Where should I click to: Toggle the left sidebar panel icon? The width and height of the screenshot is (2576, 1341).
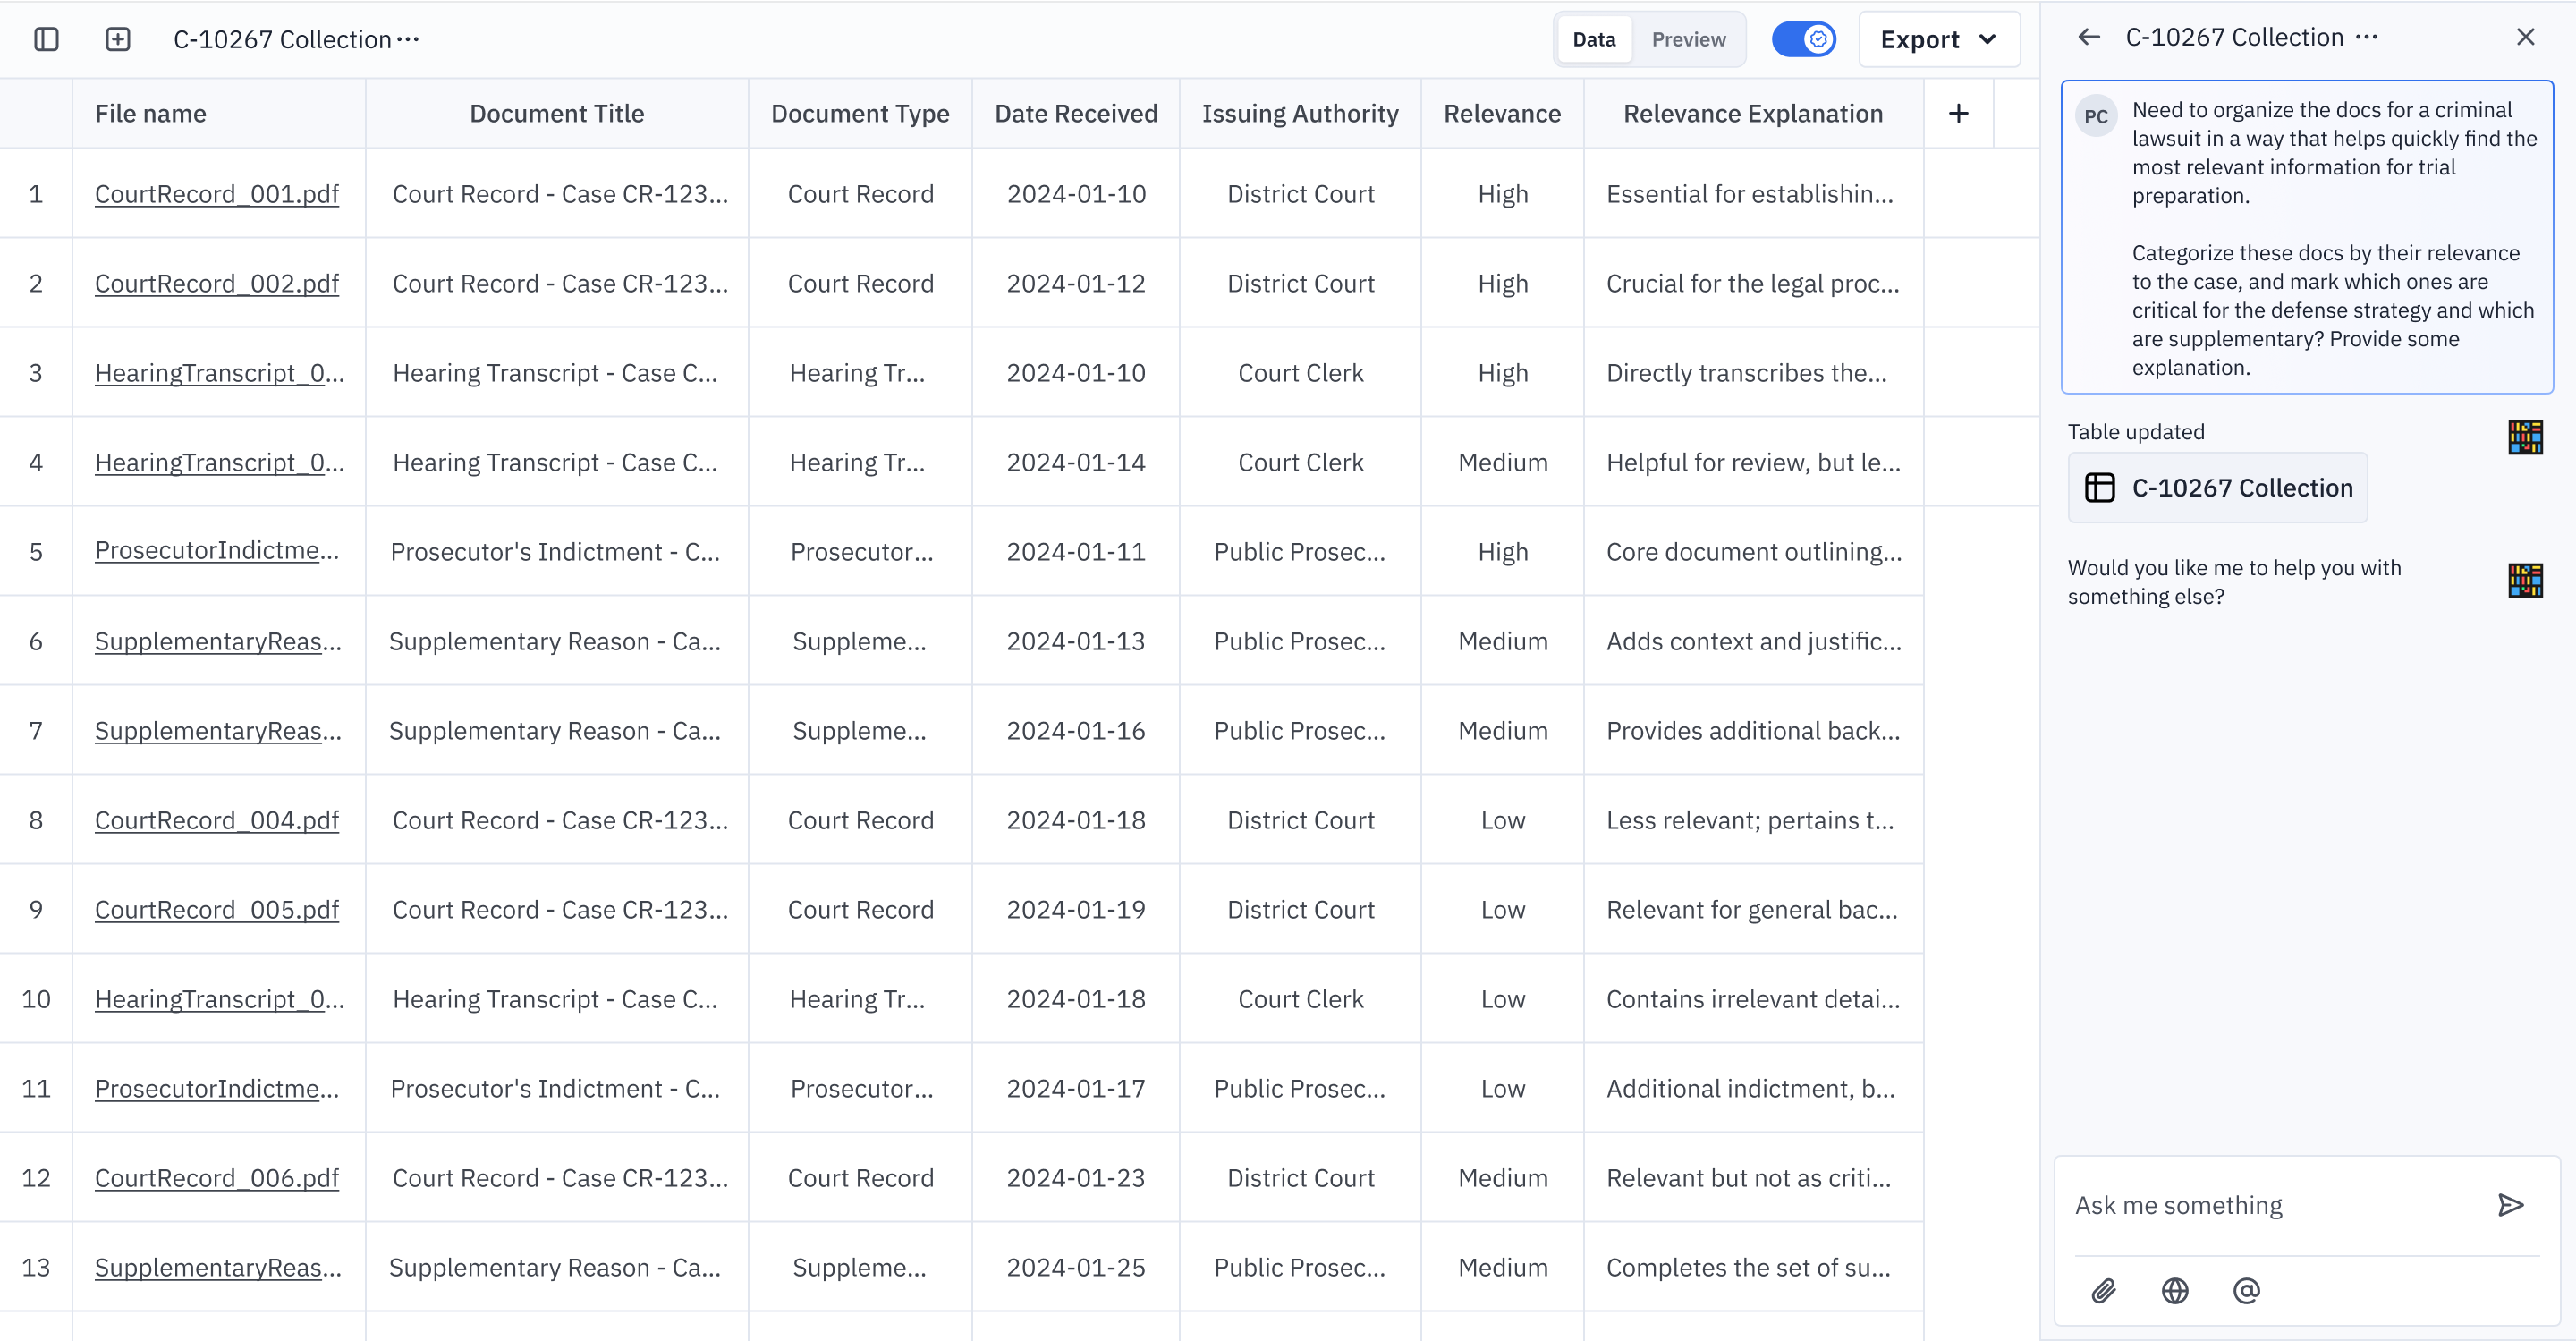(x=46, y=39)
